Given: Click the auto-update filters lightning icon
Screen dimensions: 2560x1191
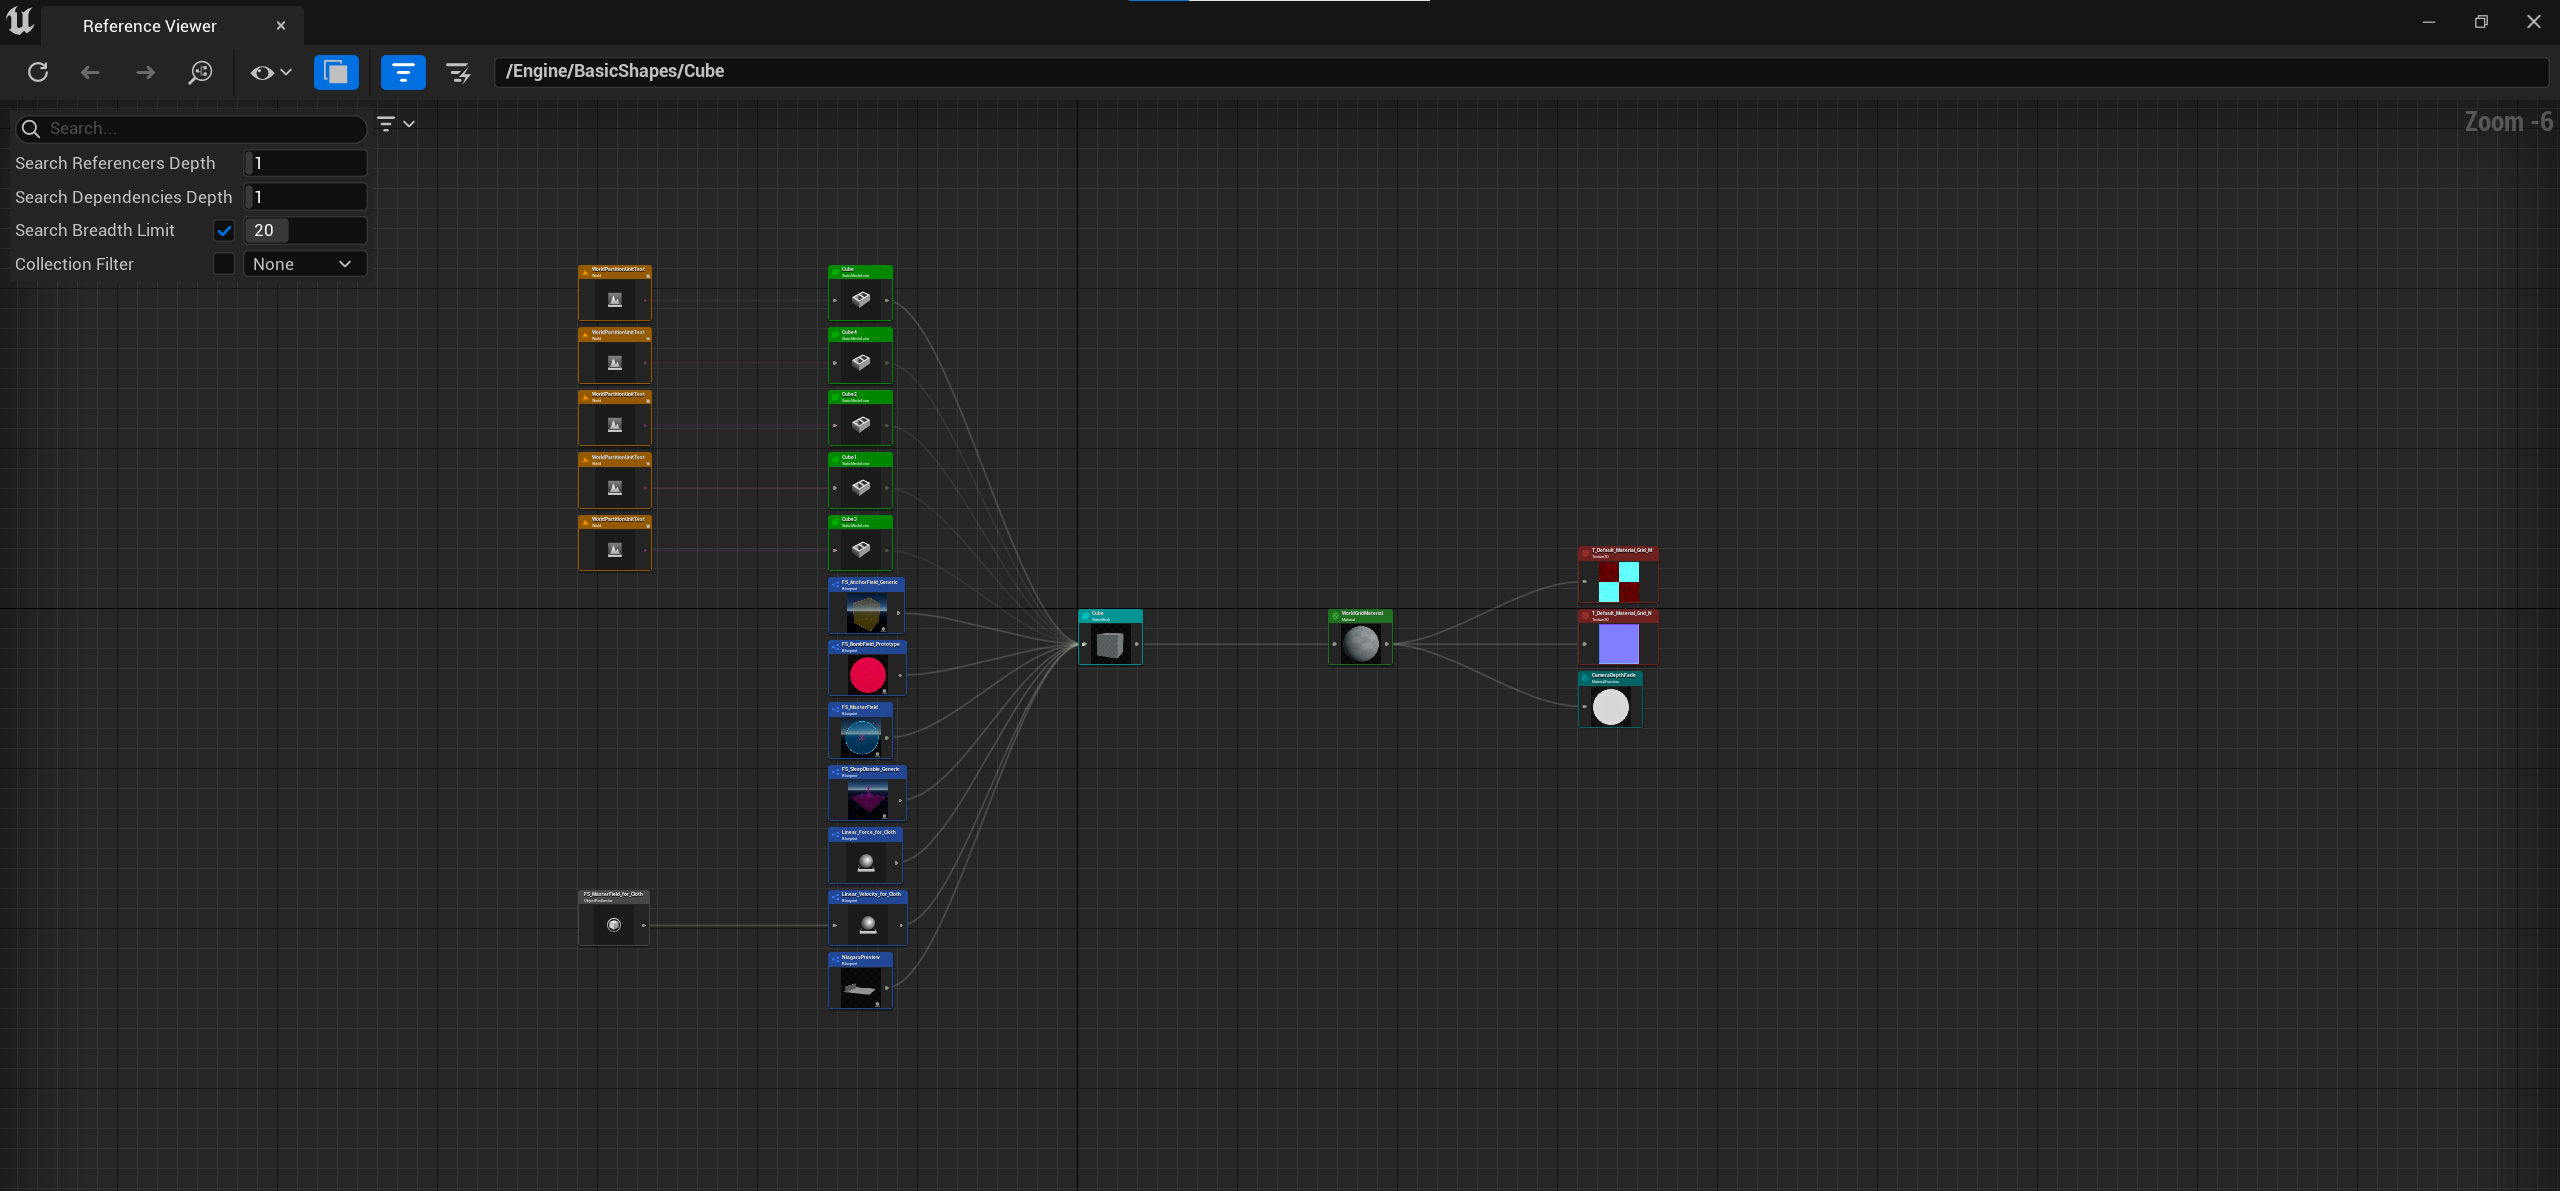Looking at the screenshot, I should pyautogui.click(x=458, y=72).
